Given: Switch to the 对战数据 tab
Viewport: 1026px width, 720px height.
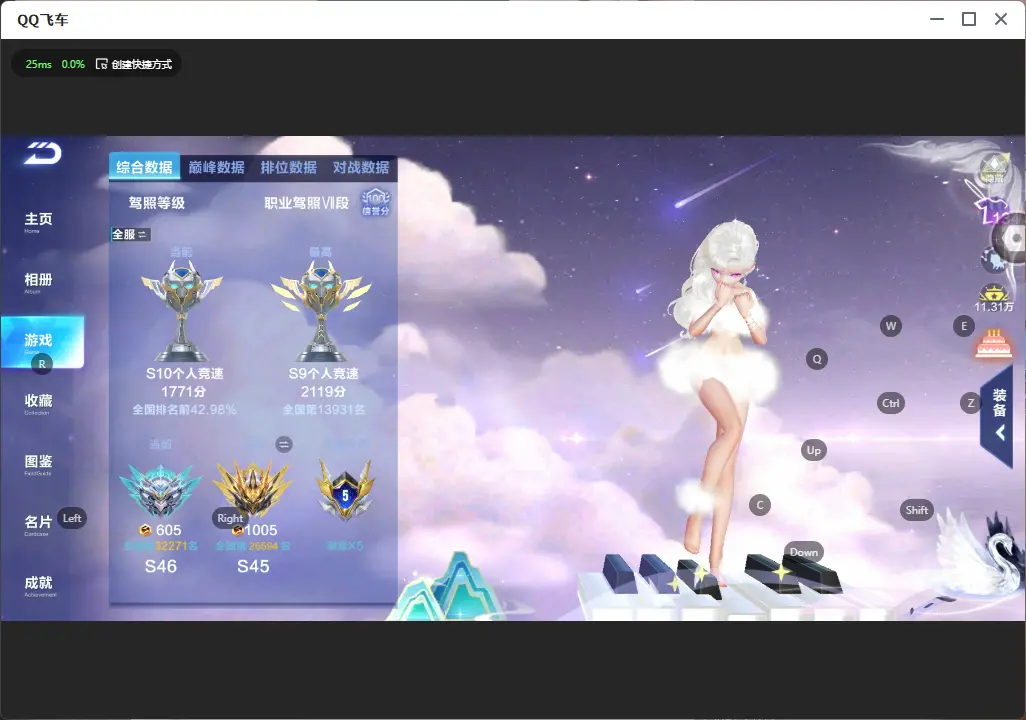Looking at the screenshot, I should pyautogui.click(x=361, y=168).
